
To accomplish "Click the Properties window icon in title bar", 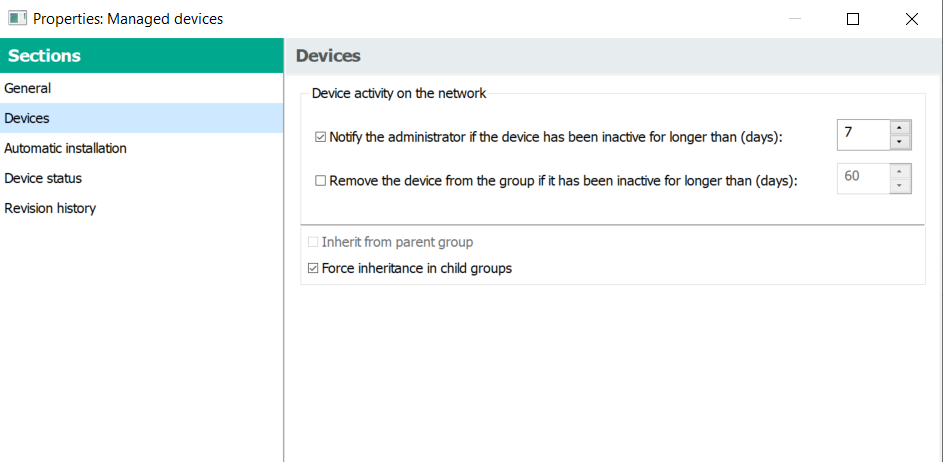I will click(x=17, y=18).
